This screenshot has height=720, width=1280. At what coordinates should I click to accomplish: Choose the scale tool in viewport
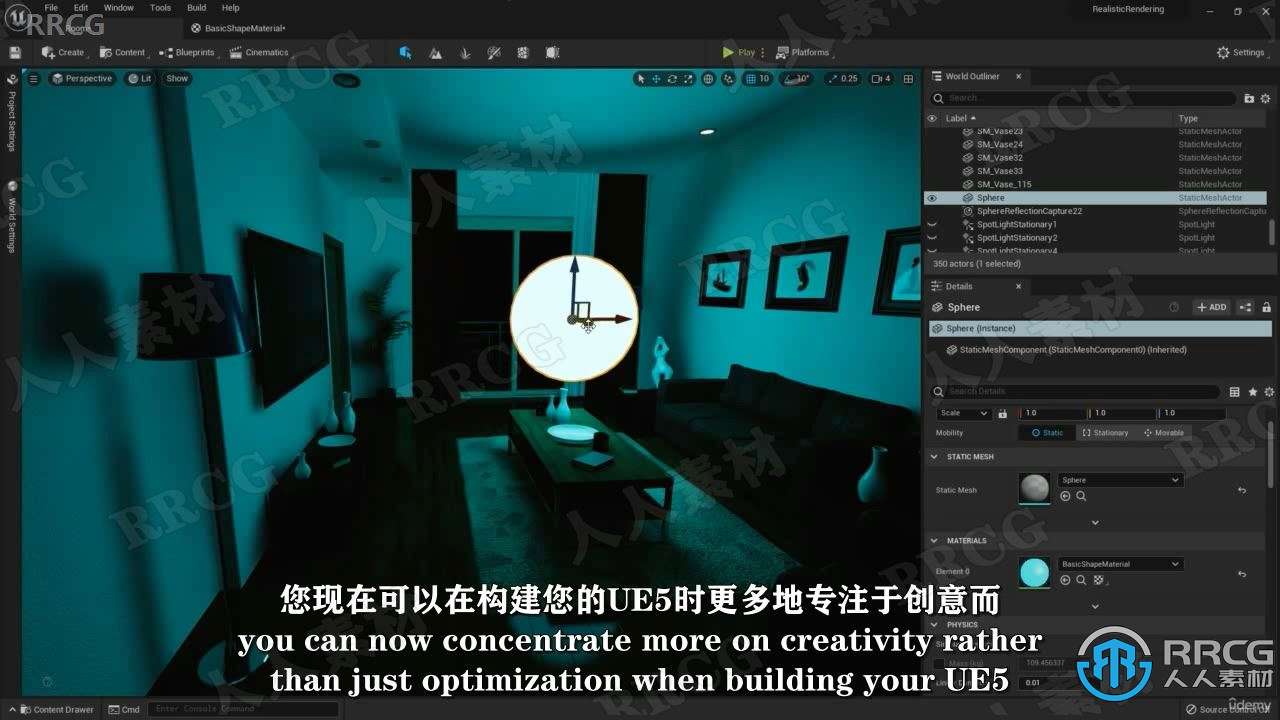(687, 78)
